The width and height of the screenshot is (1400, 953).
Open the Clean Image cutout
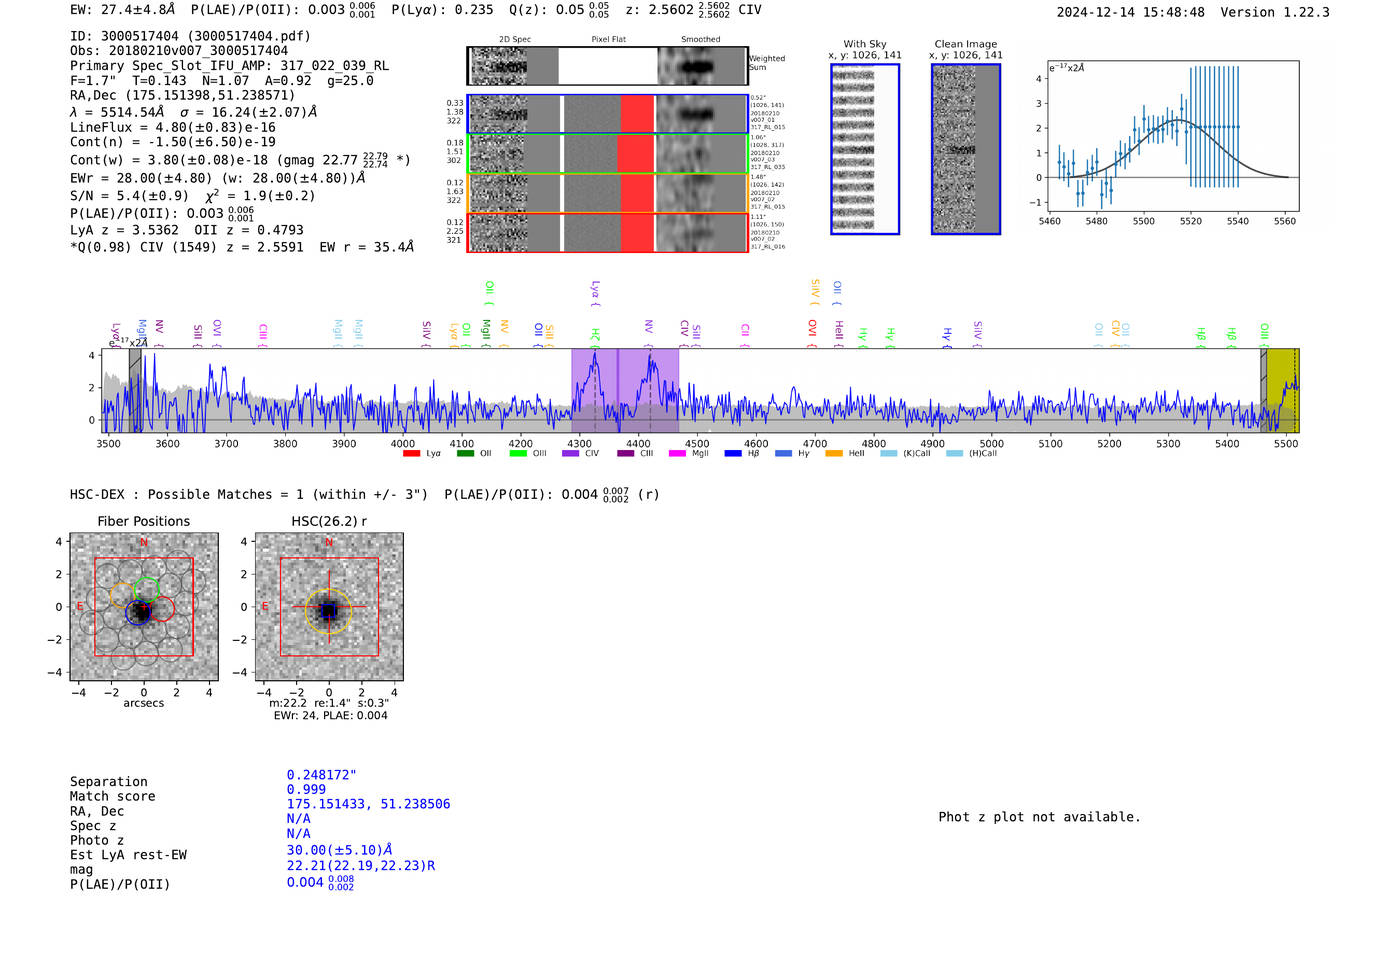coord(966,149)
